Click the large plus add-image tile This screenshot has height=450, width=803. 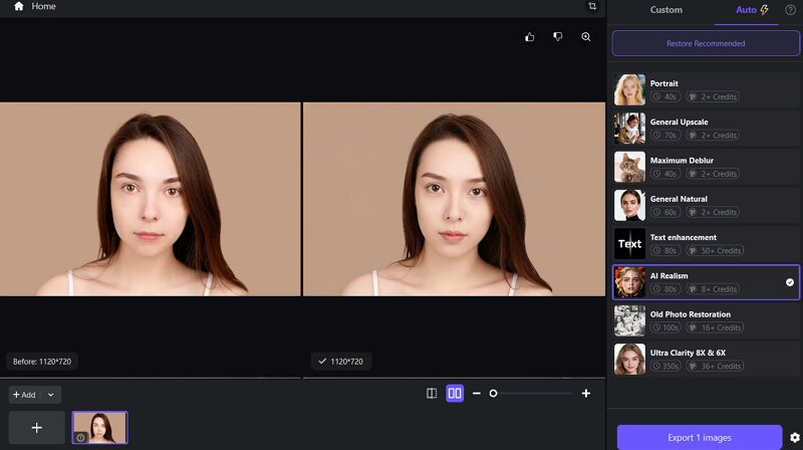coord(37,427)
